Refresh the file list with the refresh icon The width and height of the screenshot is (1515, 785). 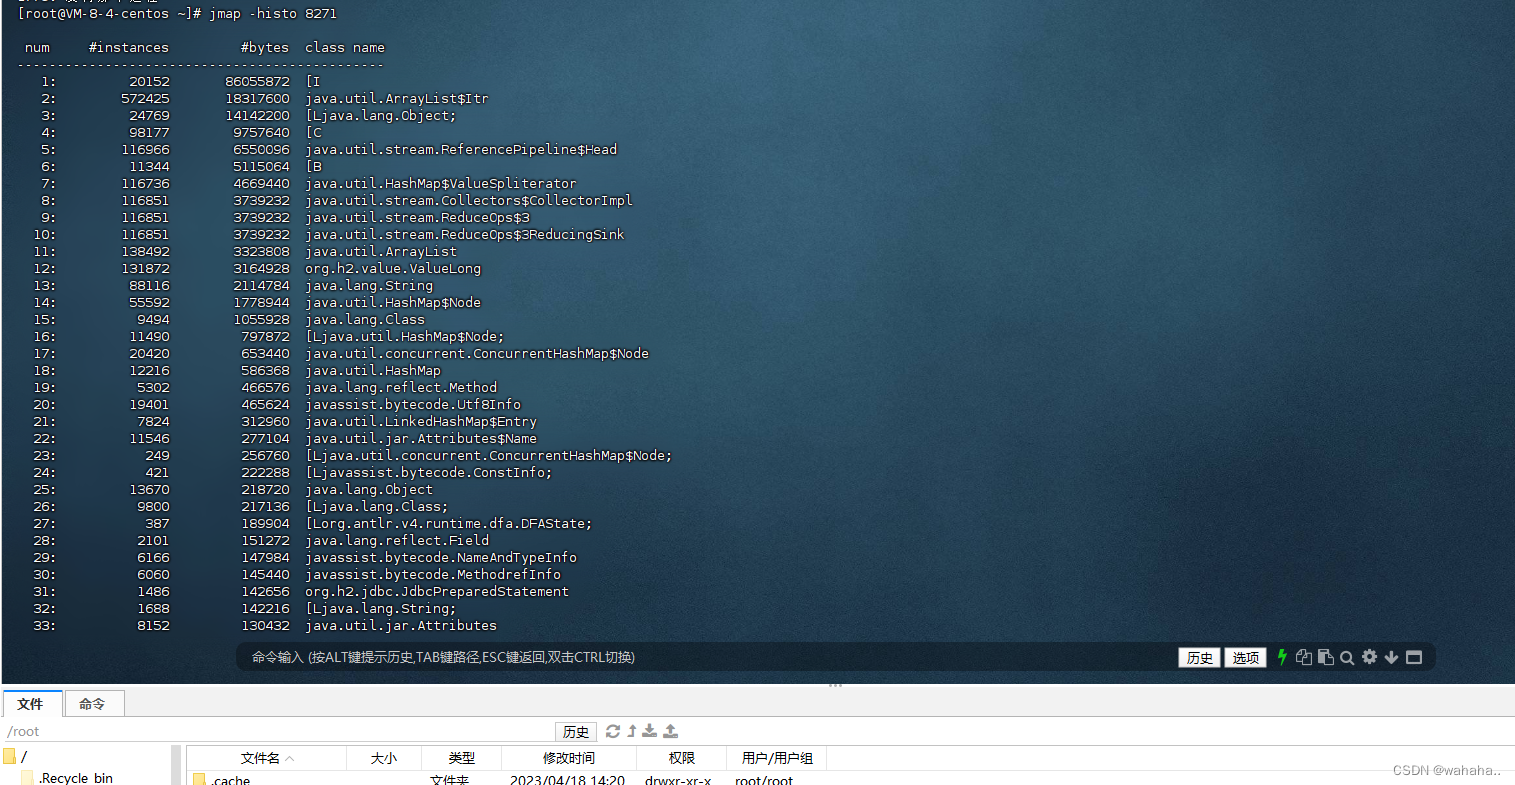click(612, 731)
